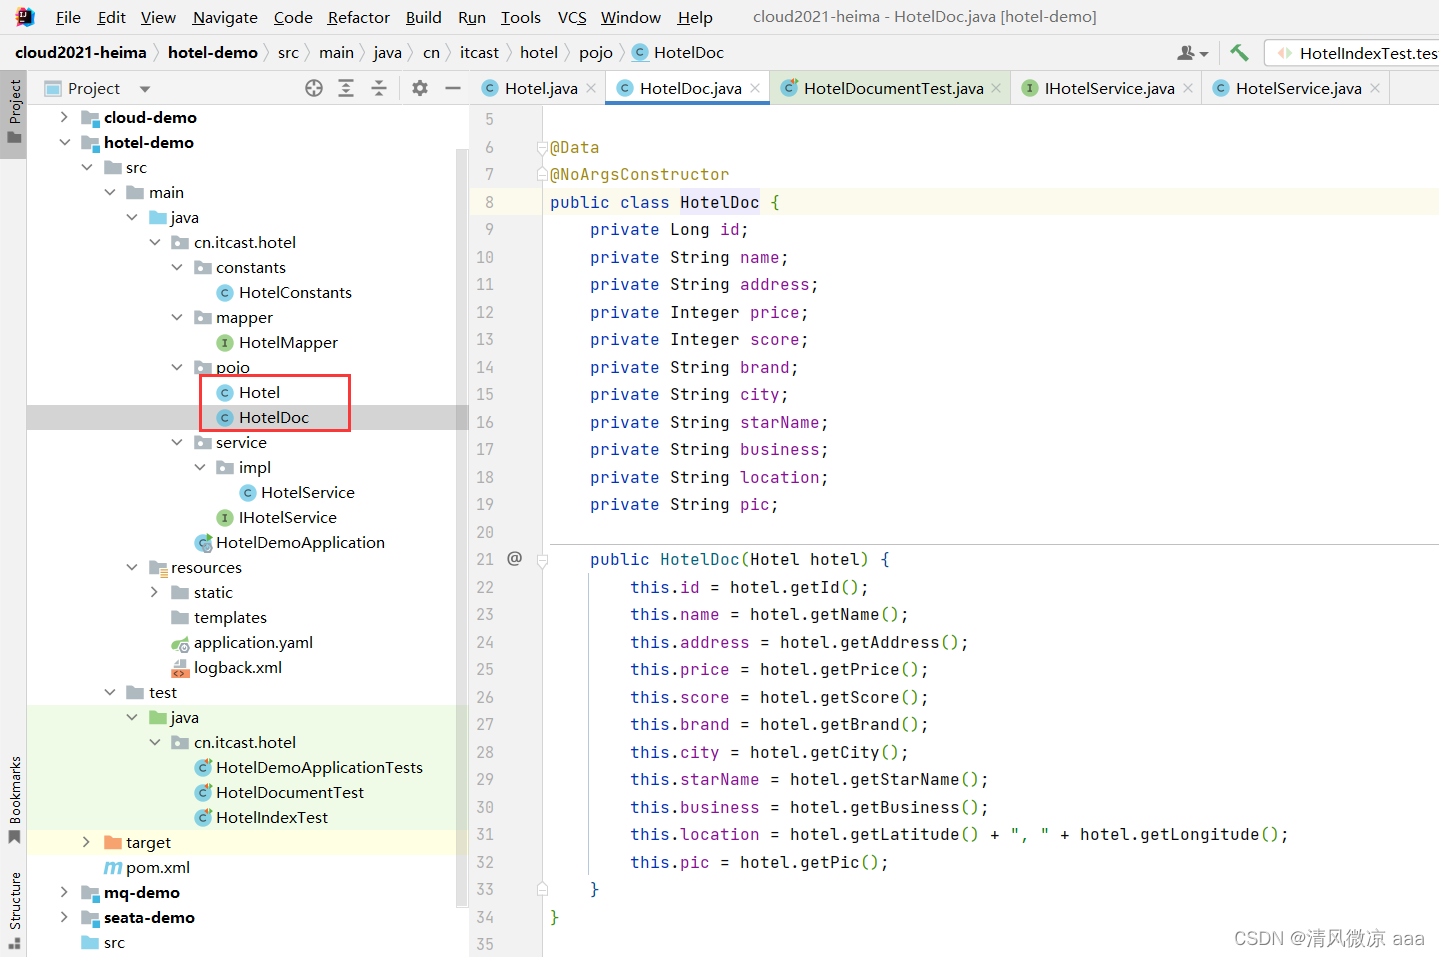Click the Project tree vertical scrollbar
The height and width of the screenshot is (957, 1439).
[462, 527]
